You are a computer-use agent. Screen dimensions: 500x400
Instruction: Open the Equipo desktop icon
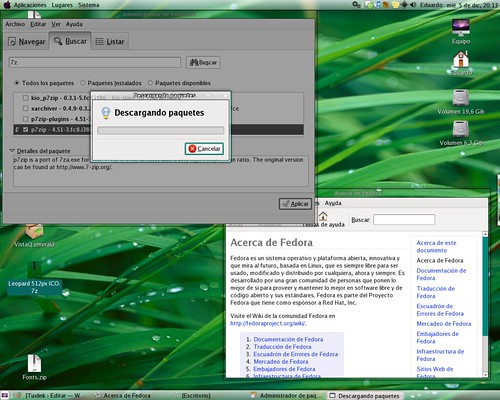(461, 32)
